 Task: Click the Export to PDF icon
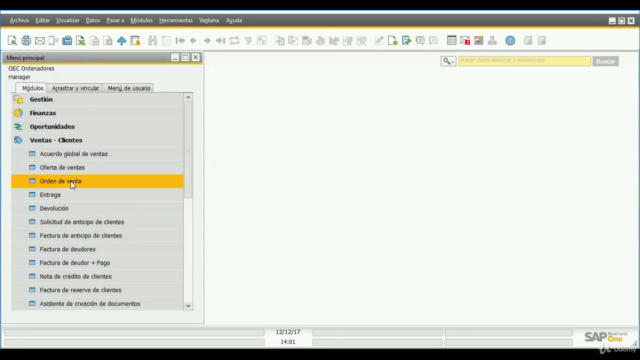108,40
